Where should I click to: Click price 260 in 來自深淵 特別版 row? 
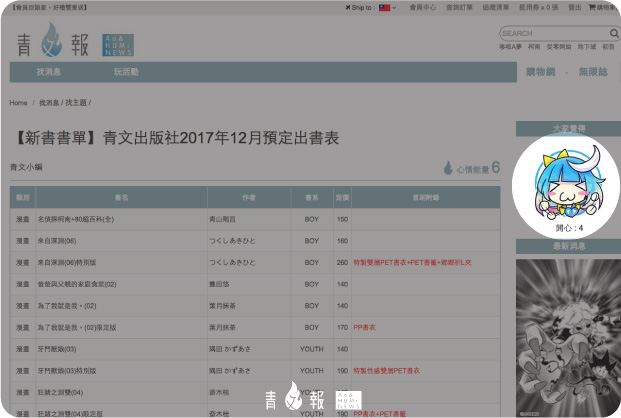(x=342, y=262)
